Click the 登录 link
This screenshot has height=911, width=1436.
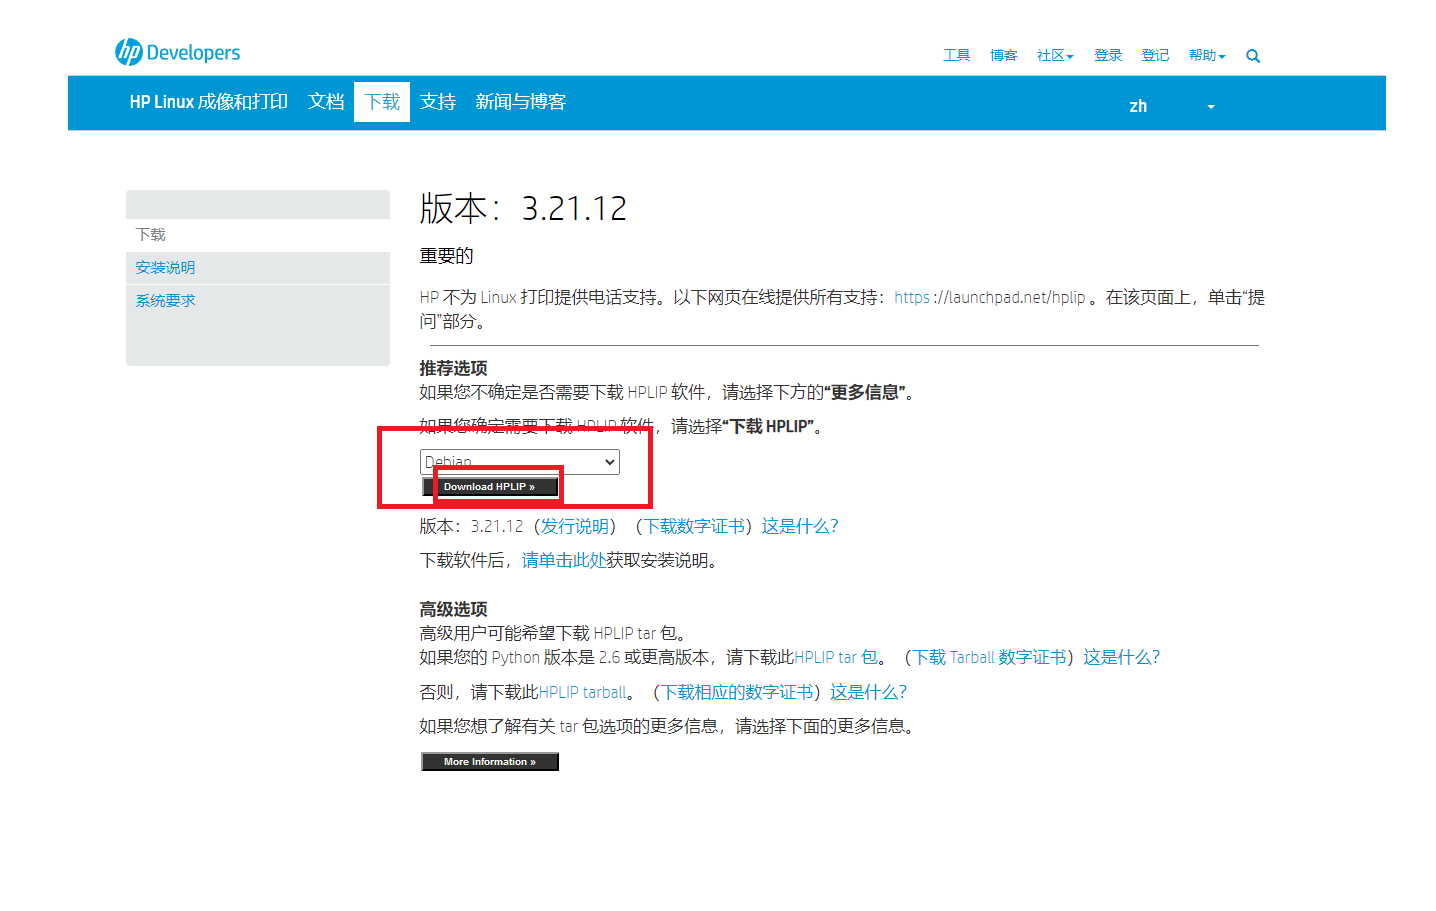click(1107, 55)
